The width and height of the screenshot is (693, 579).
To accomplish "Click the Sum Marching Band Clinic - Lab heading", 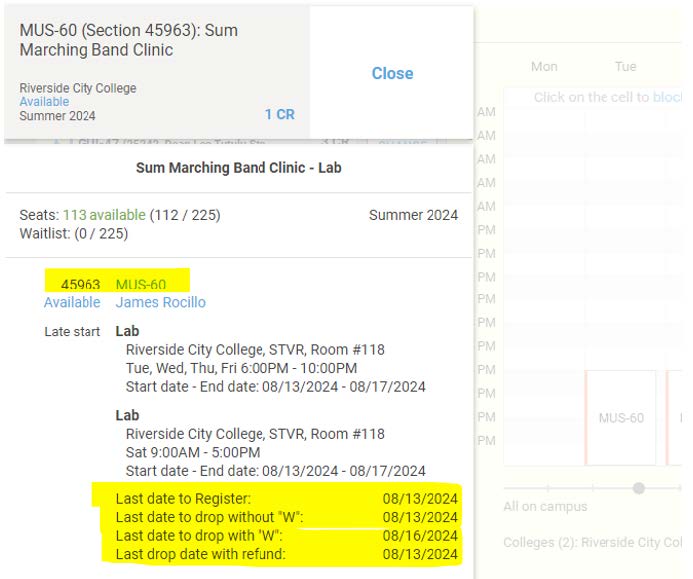I will 239,168.
